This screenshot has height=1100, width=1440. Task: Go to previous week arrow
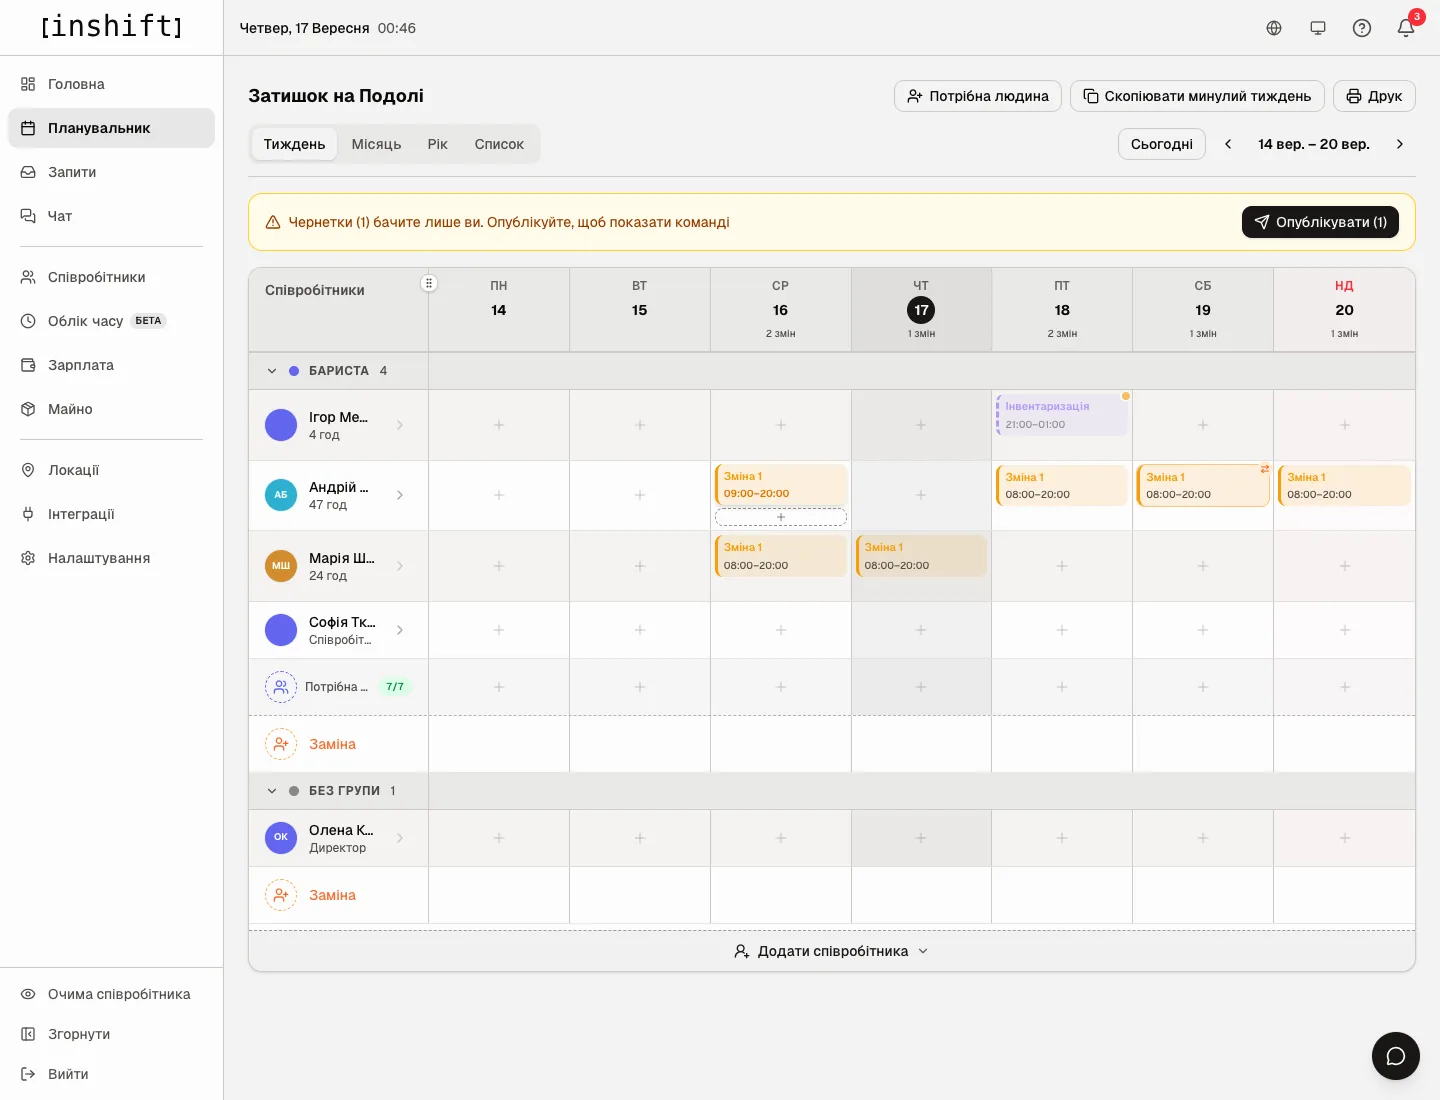pos(1228,144)
